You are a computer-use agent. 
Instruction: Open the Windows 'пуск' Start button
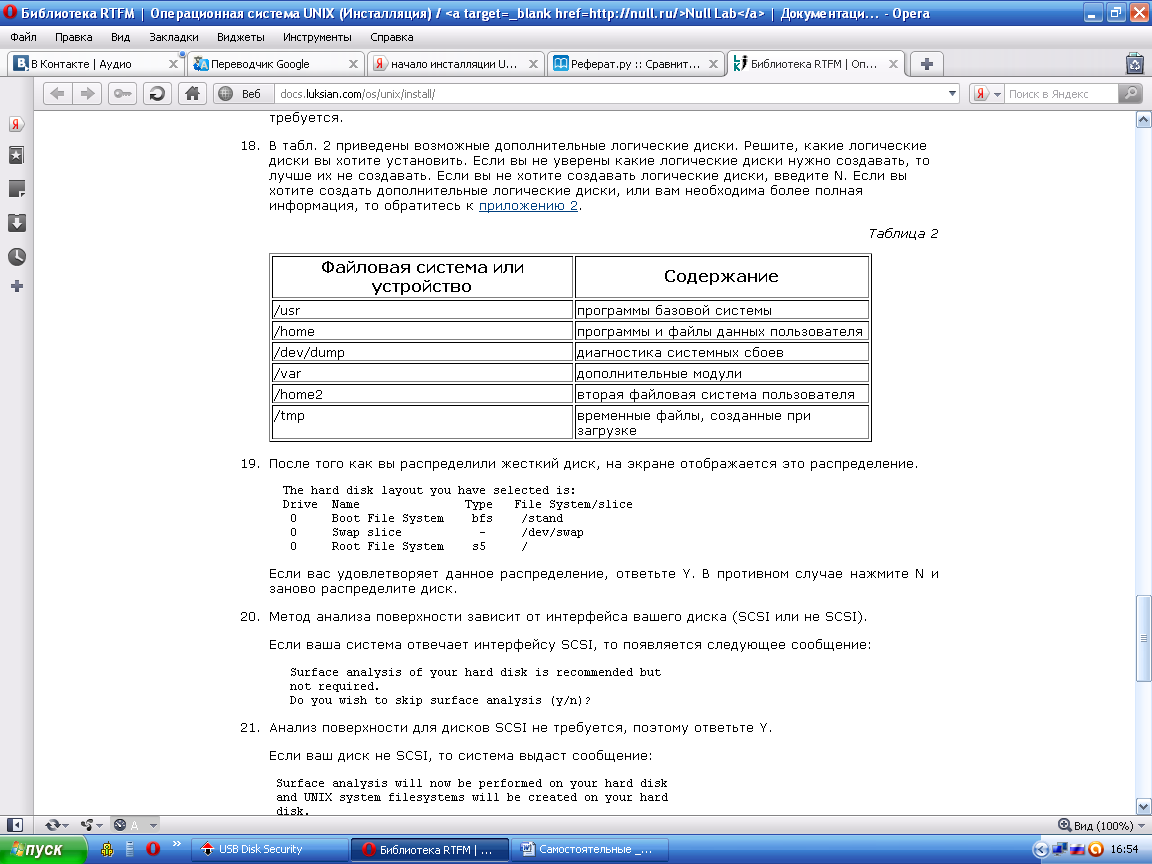click(43, 849)
